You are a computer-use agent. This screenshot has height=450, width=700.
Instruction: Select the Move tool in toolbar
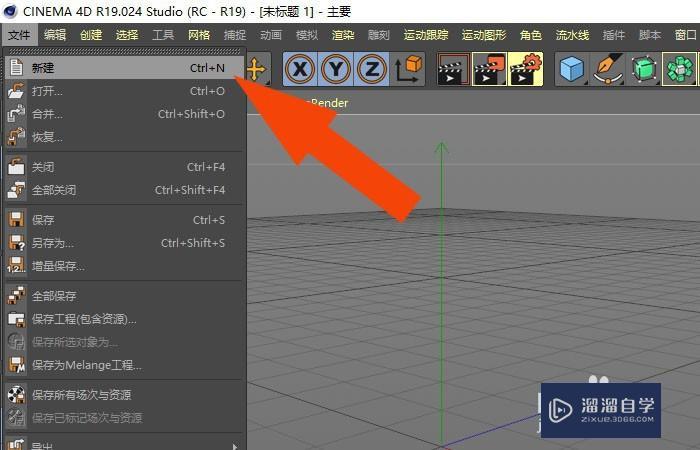(258, 69)
